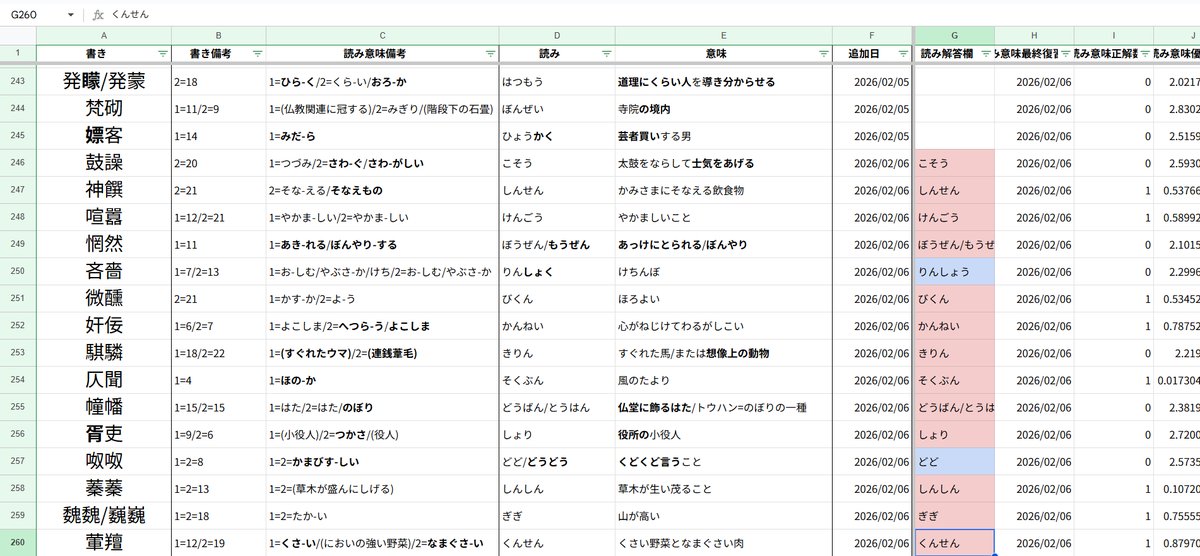Open filter menu for 追加日 column
1200x556 pixels.
coord(901,53)
